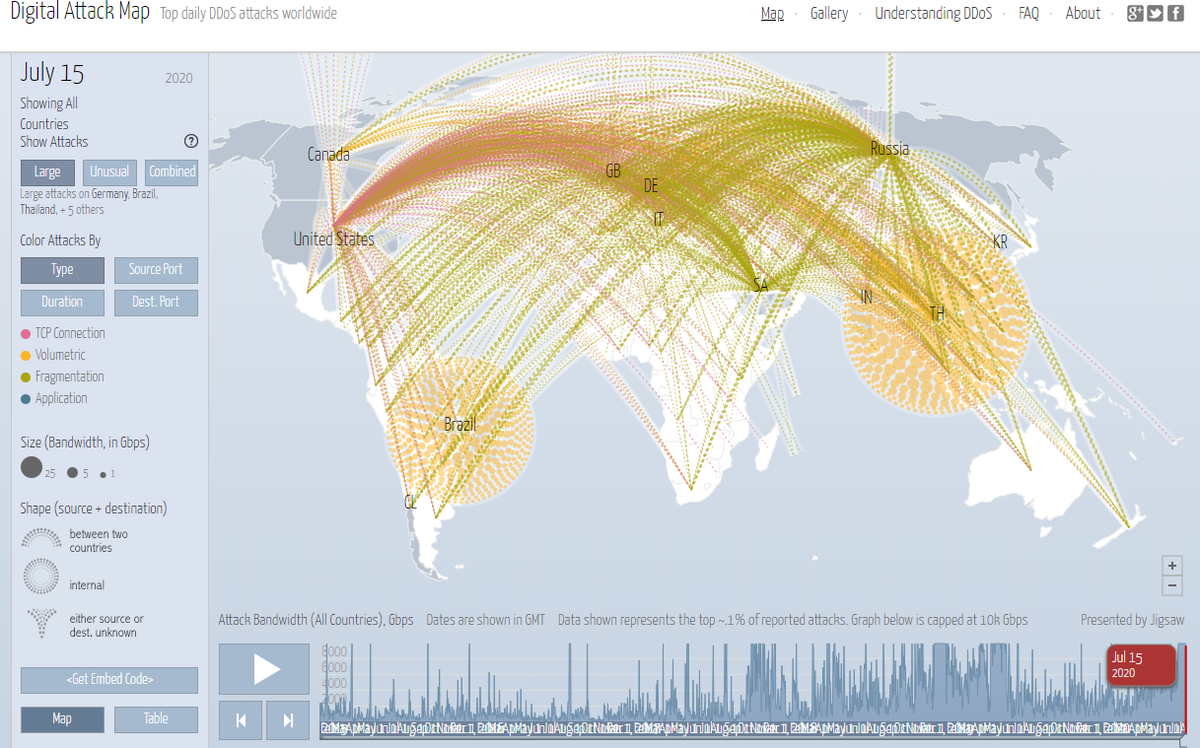Select the Brazil label on map
The width and height of the screenshot is (1200, 748).
click(x=459, y=425)
